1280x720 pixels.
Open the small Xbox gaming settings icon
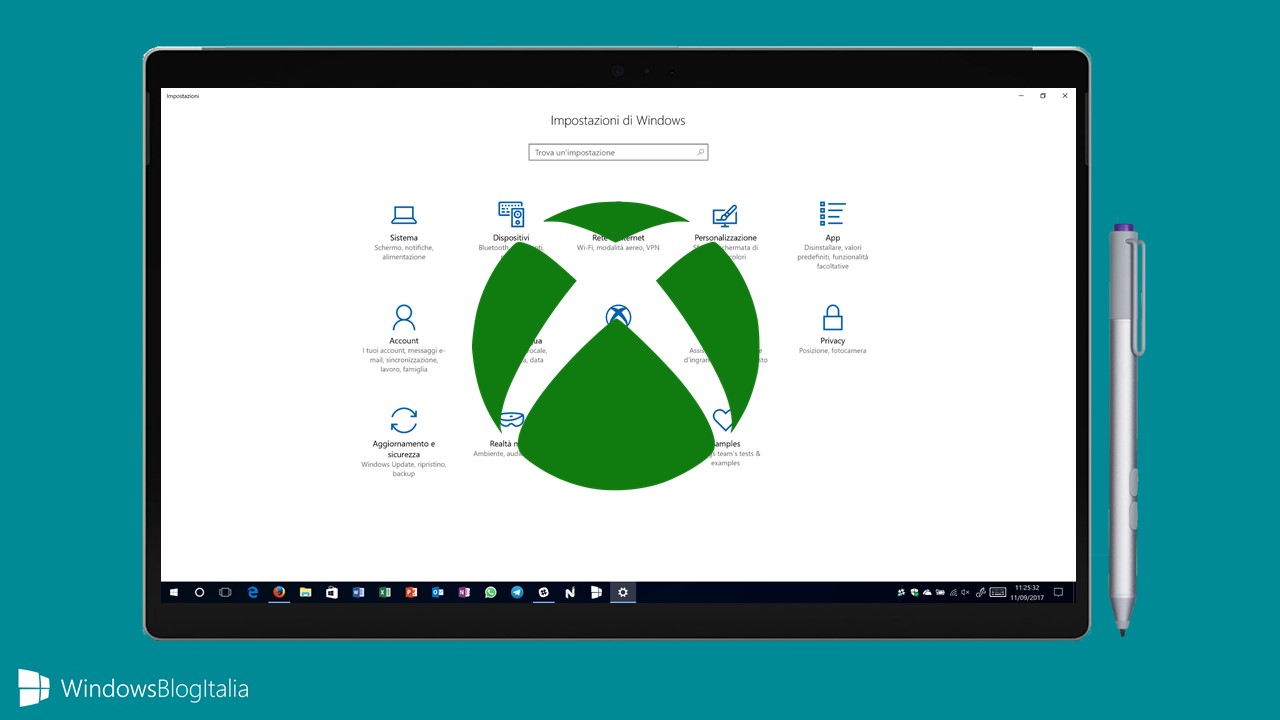click(618, 317)
